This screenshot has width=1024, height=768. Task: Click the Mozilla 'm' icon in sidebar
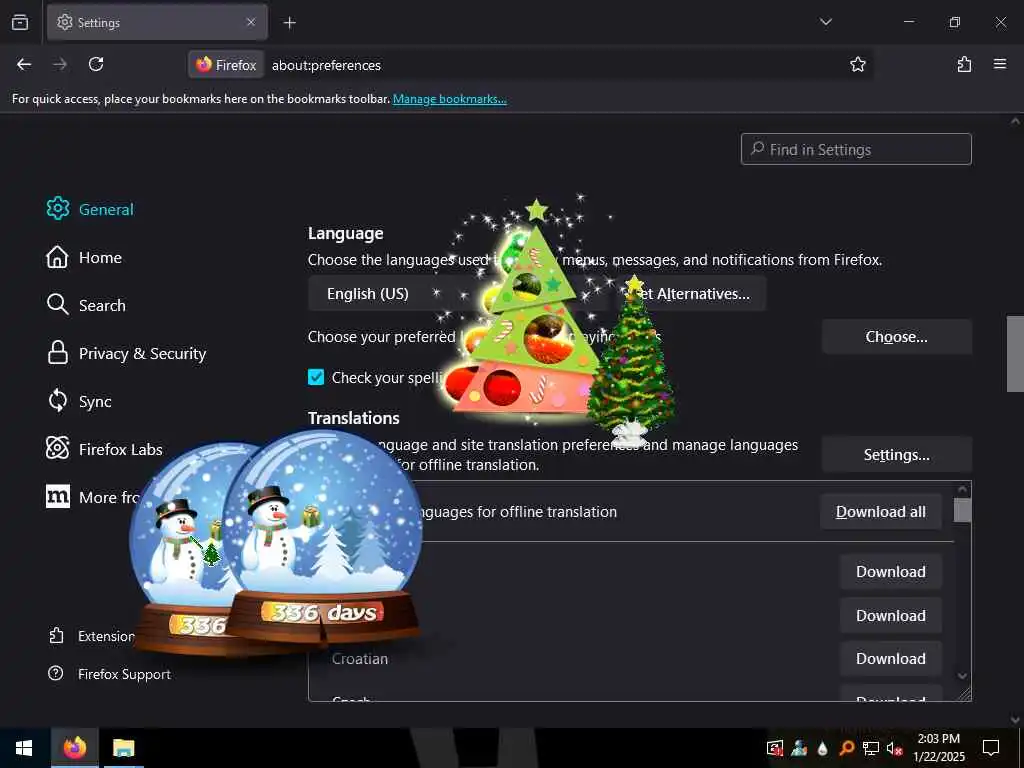point(57,496)
